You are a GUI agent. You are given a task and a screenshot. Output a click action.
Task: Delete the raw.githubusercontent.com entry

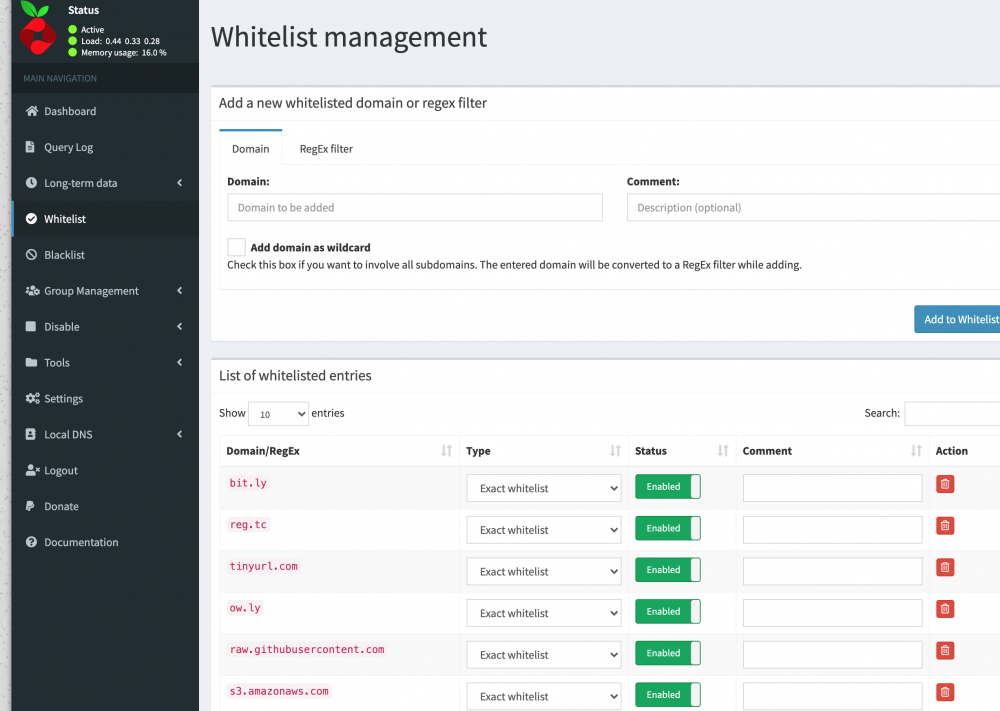point(945,650)
